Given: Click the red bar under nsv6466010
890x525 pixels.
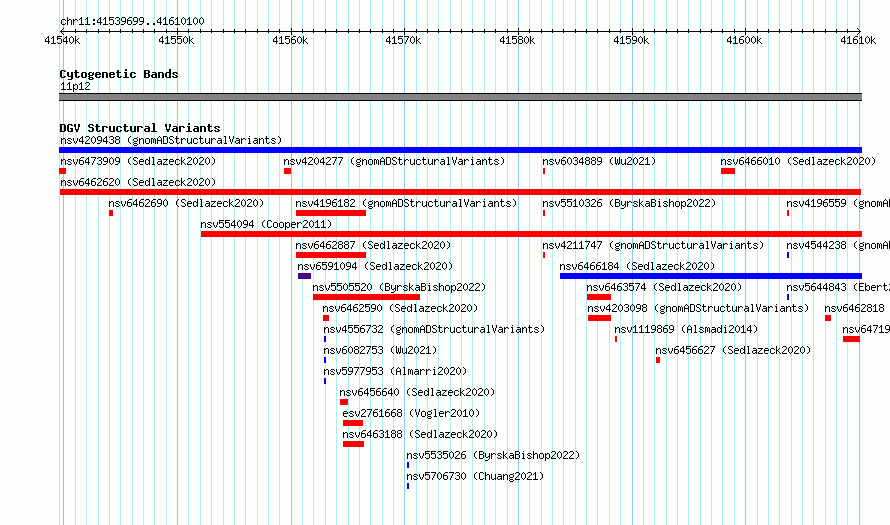Looking at the screenshot, I should (x=728, y=171).
